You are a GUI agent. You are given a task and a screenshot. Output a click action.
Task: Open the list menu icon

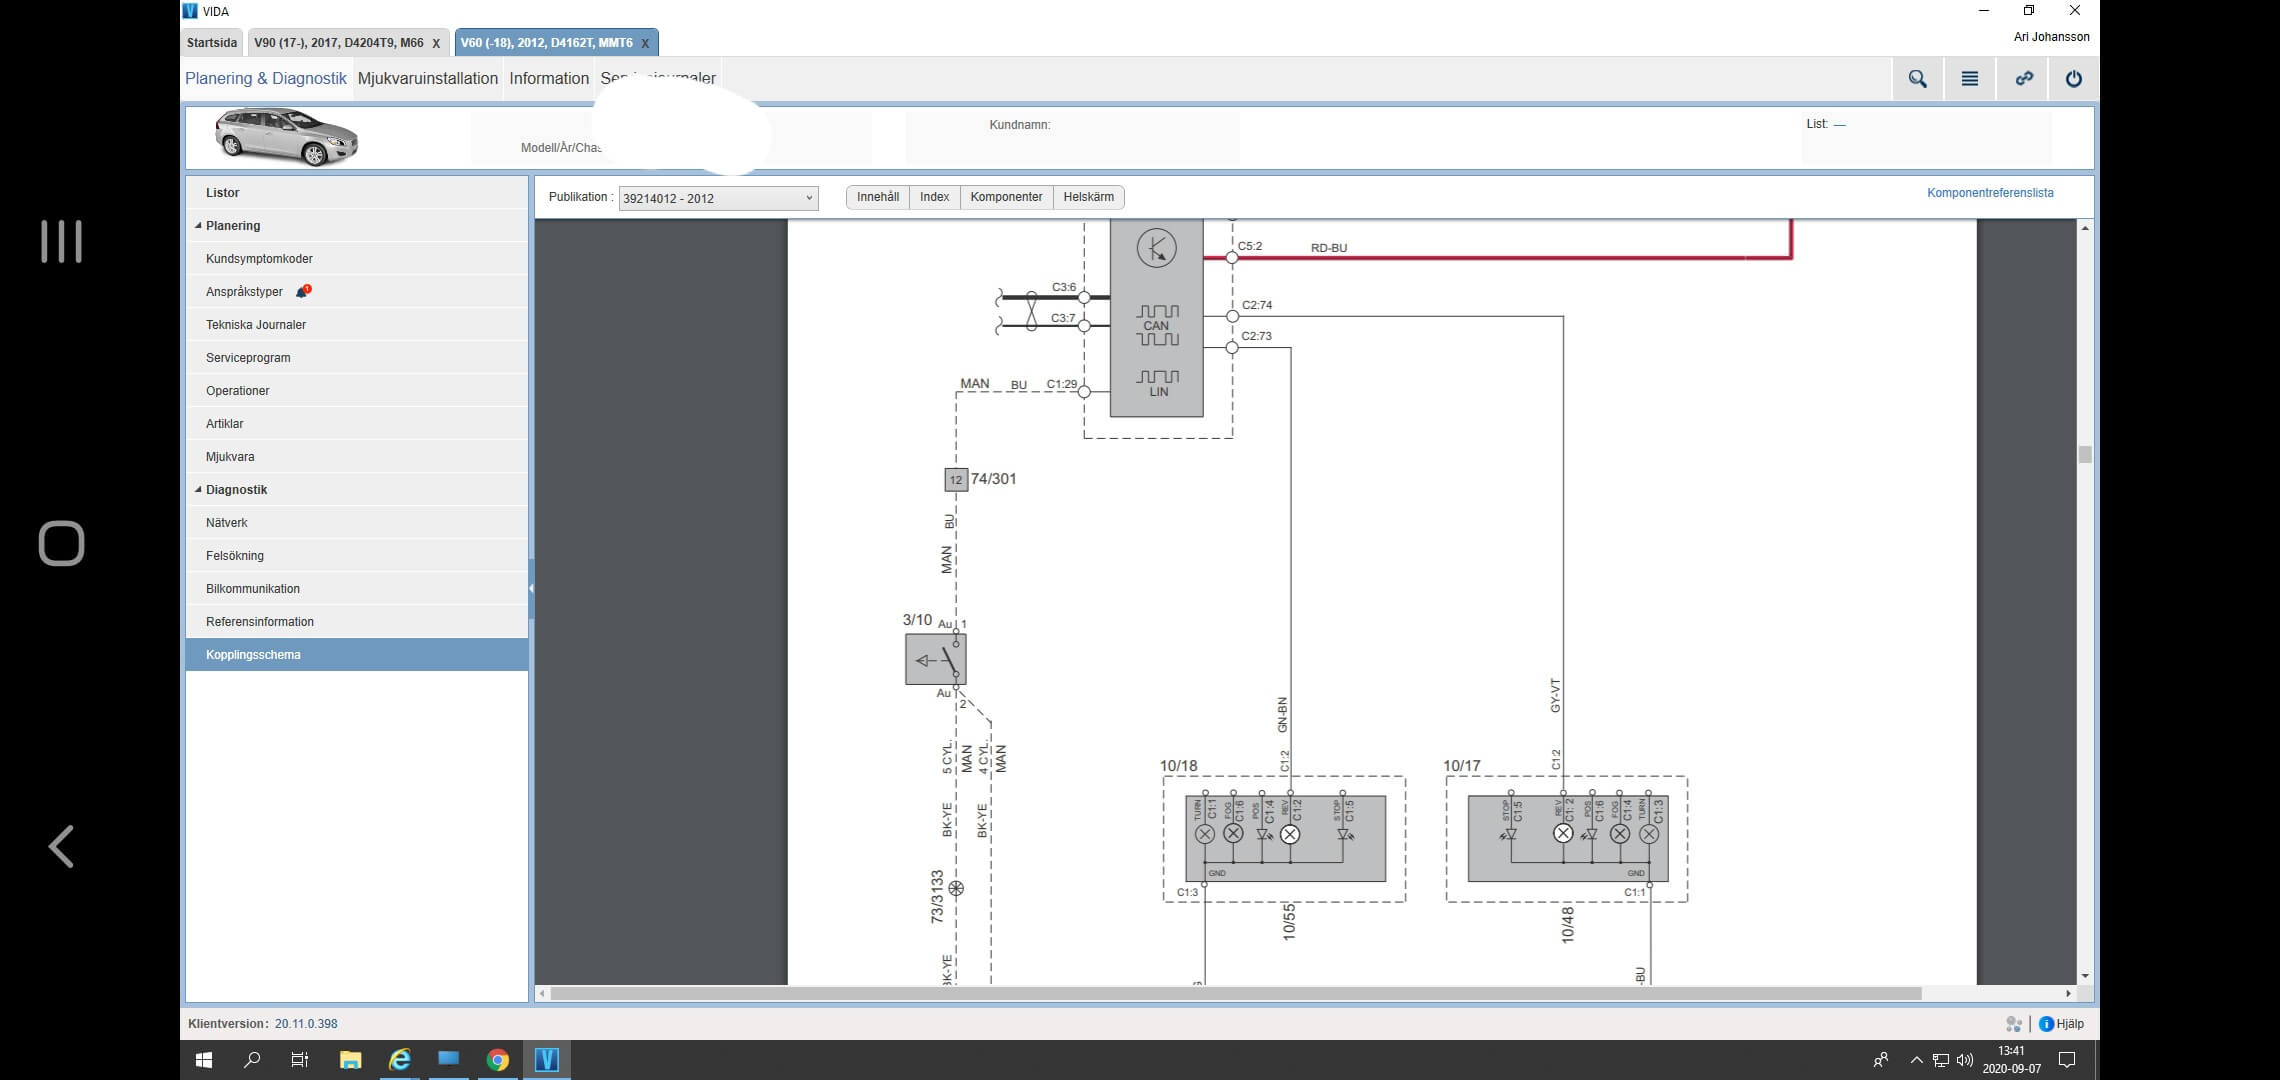click(1969, 79)
